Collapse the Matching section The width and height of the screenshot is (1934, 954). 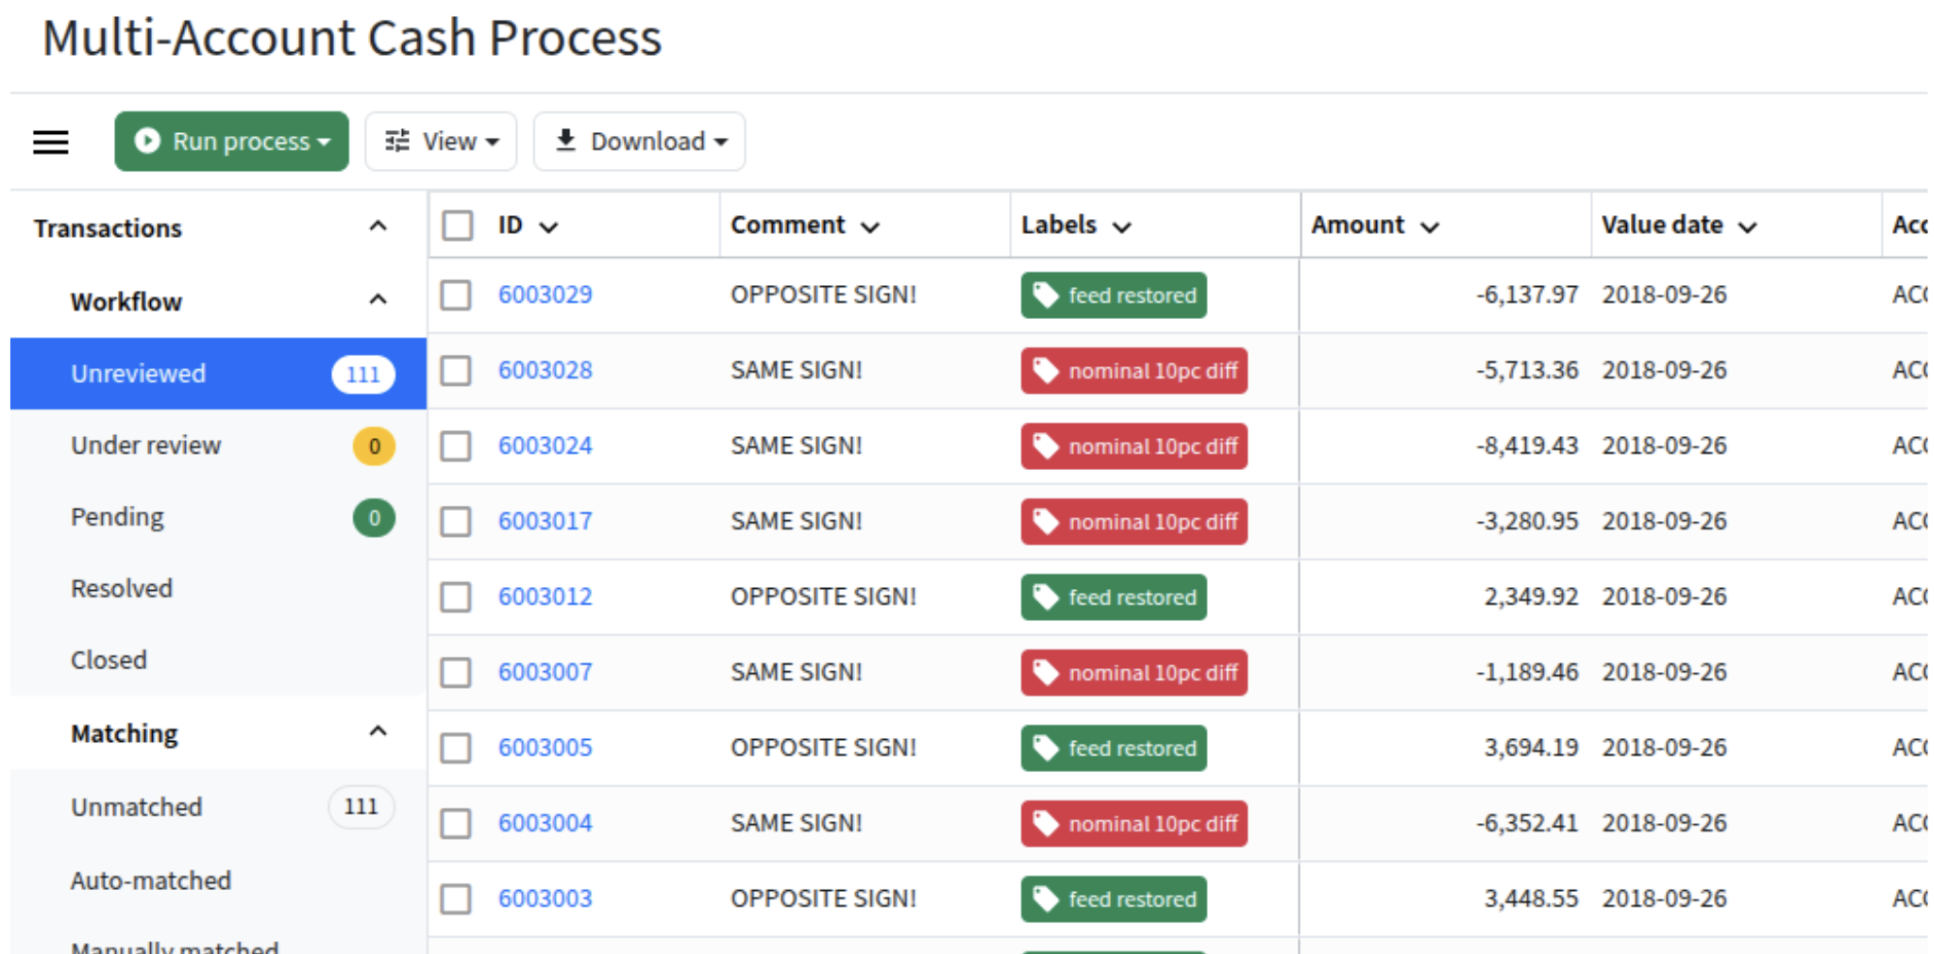pos(378,732)
